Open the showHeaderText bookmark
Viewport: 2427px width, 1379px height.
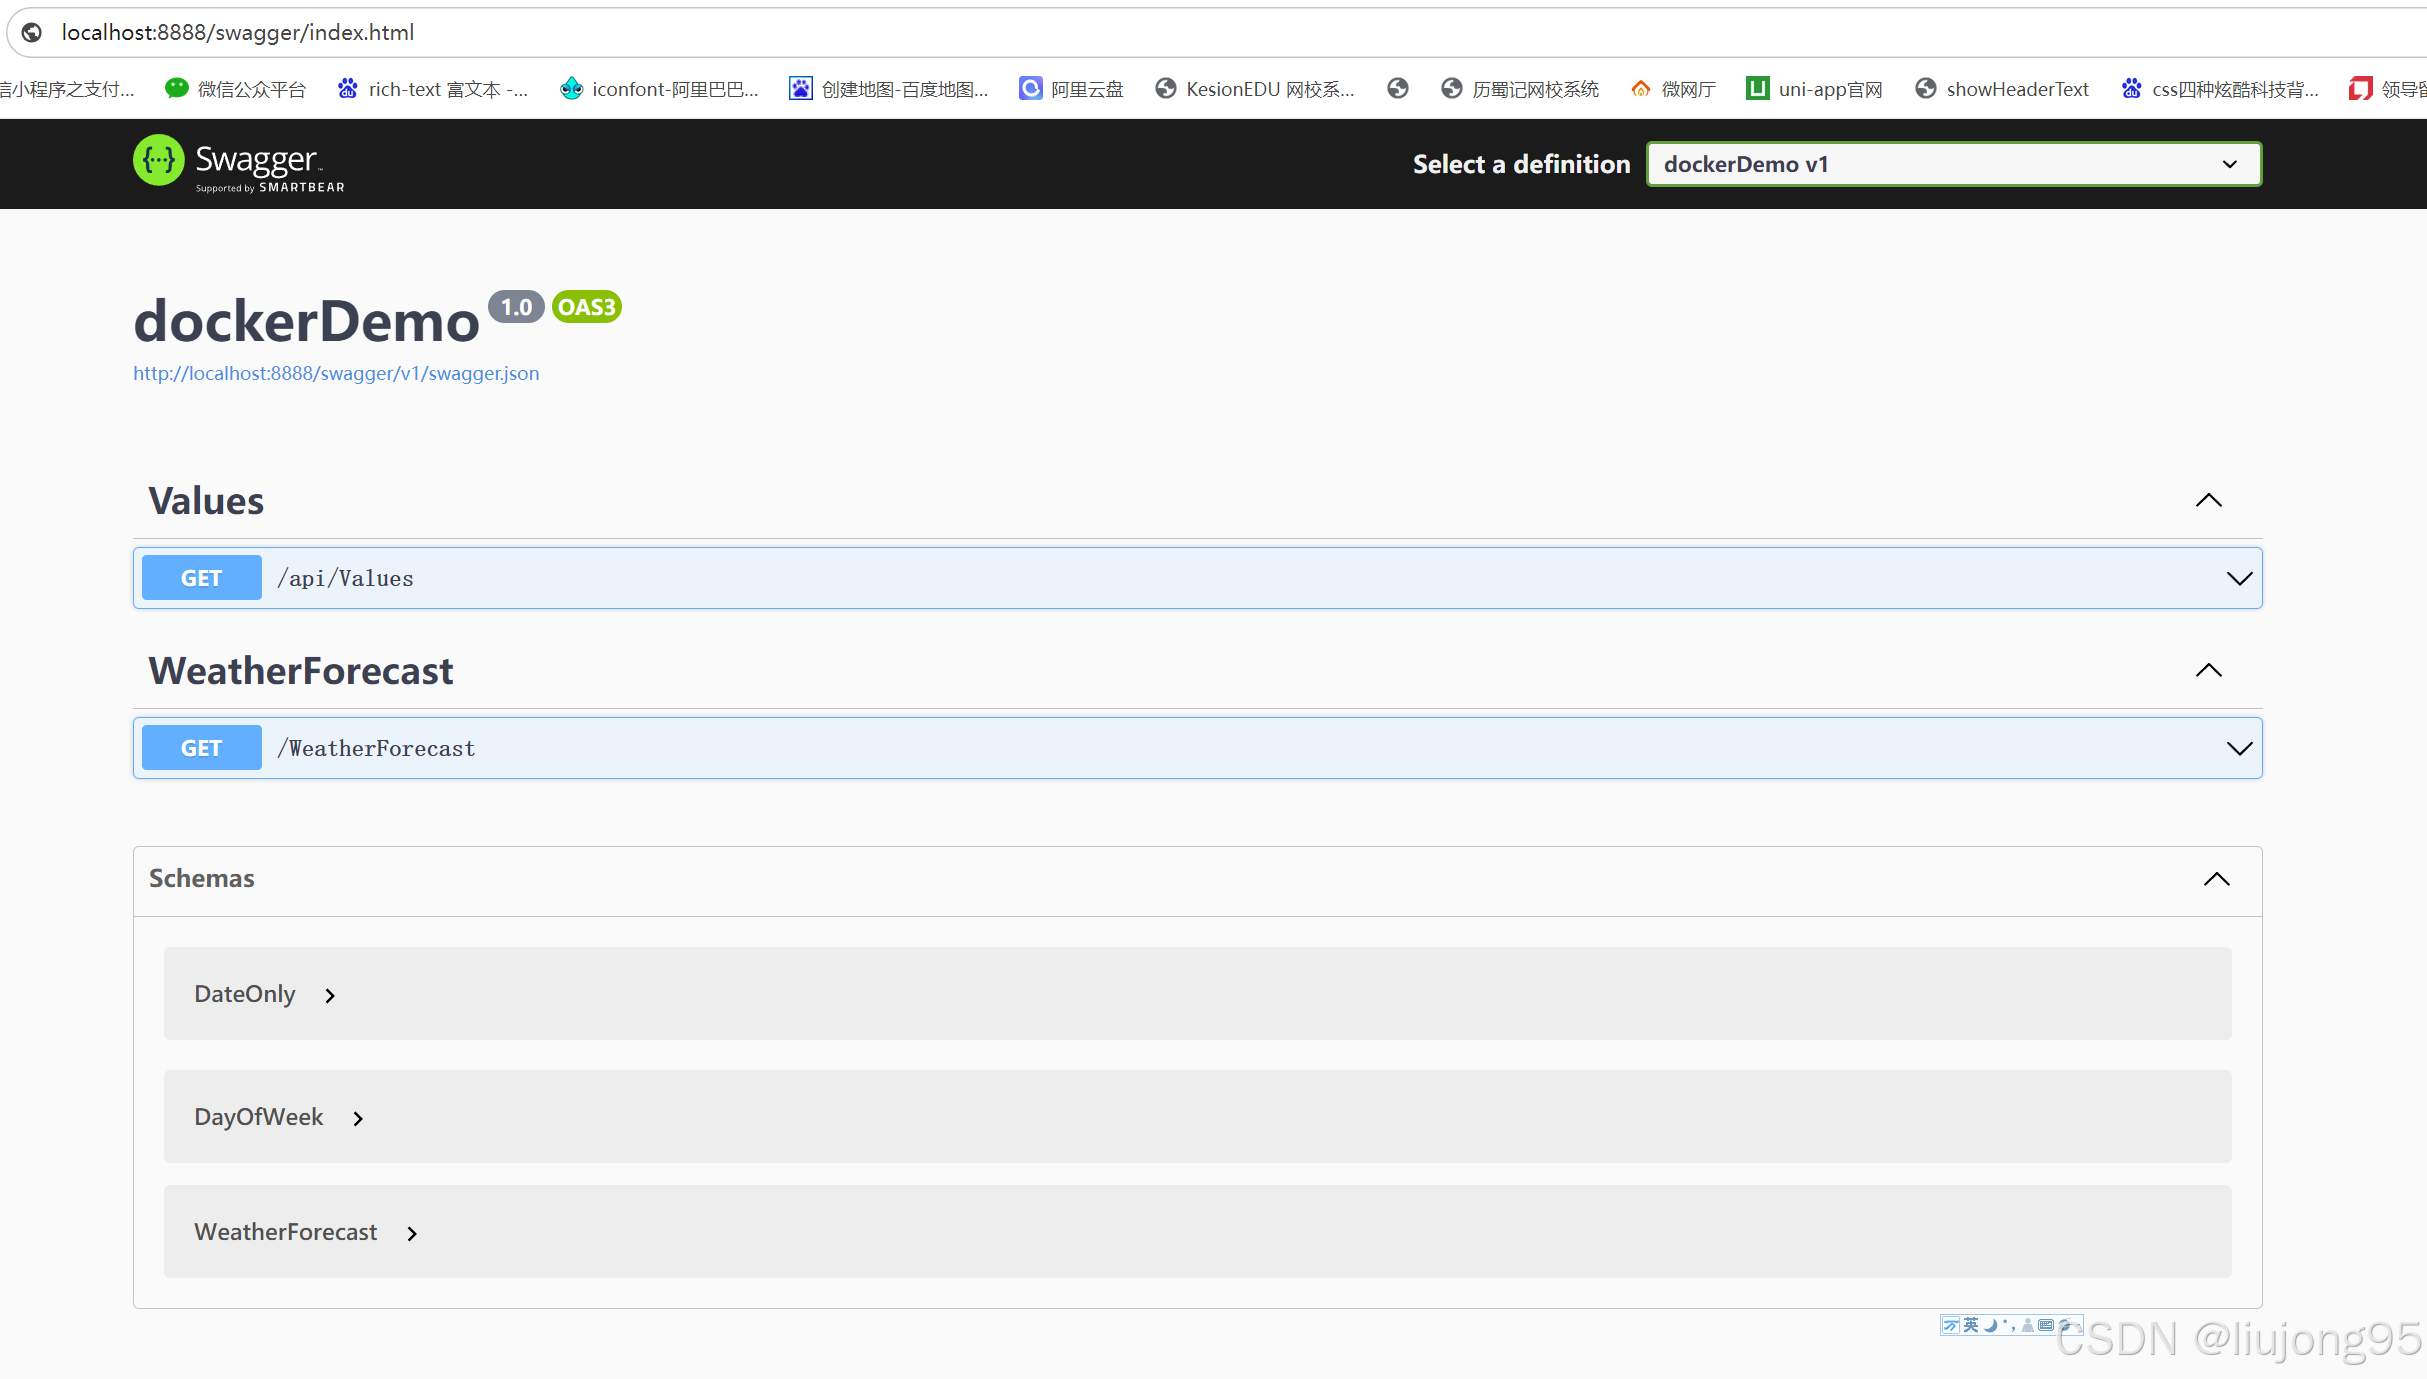tap(2002, 89)
